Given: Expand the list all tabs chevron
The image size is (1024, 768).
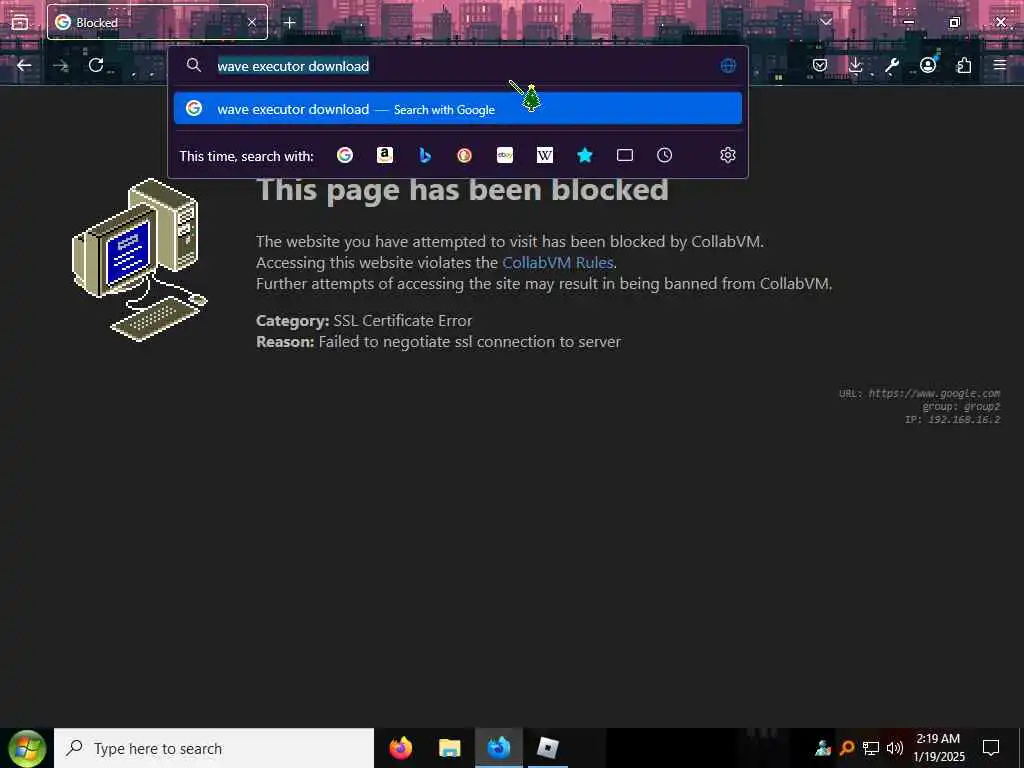Looking at the screenshot, I should click(x=826, y=22).
